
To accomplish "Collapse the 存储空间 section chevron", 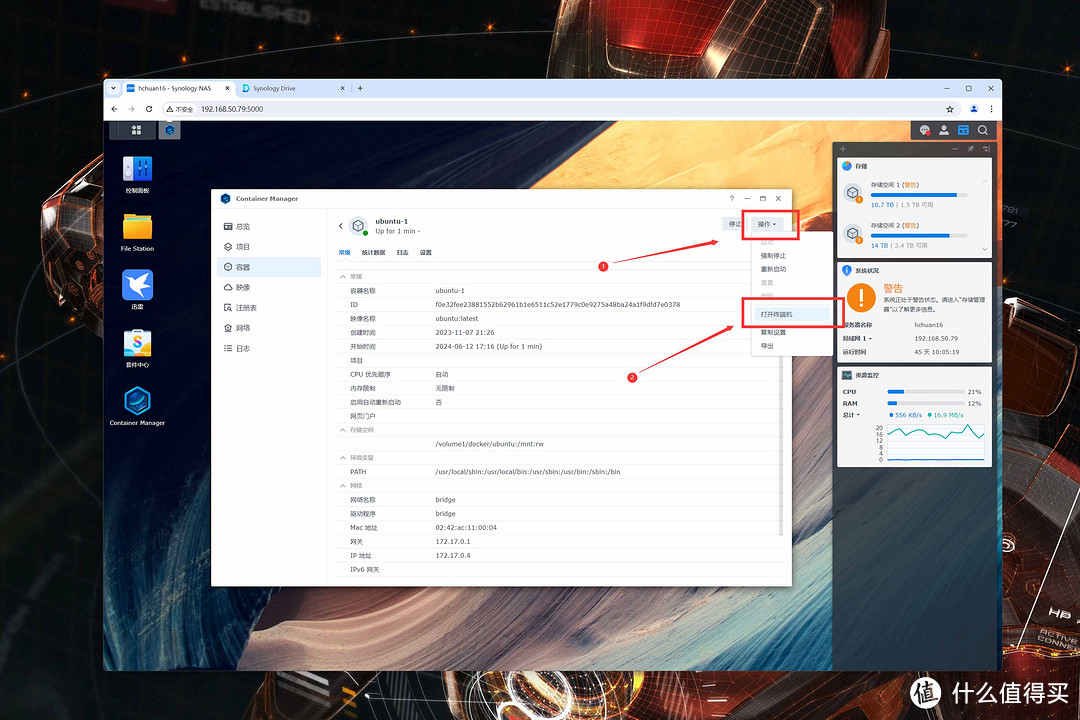I will (344, 430).
